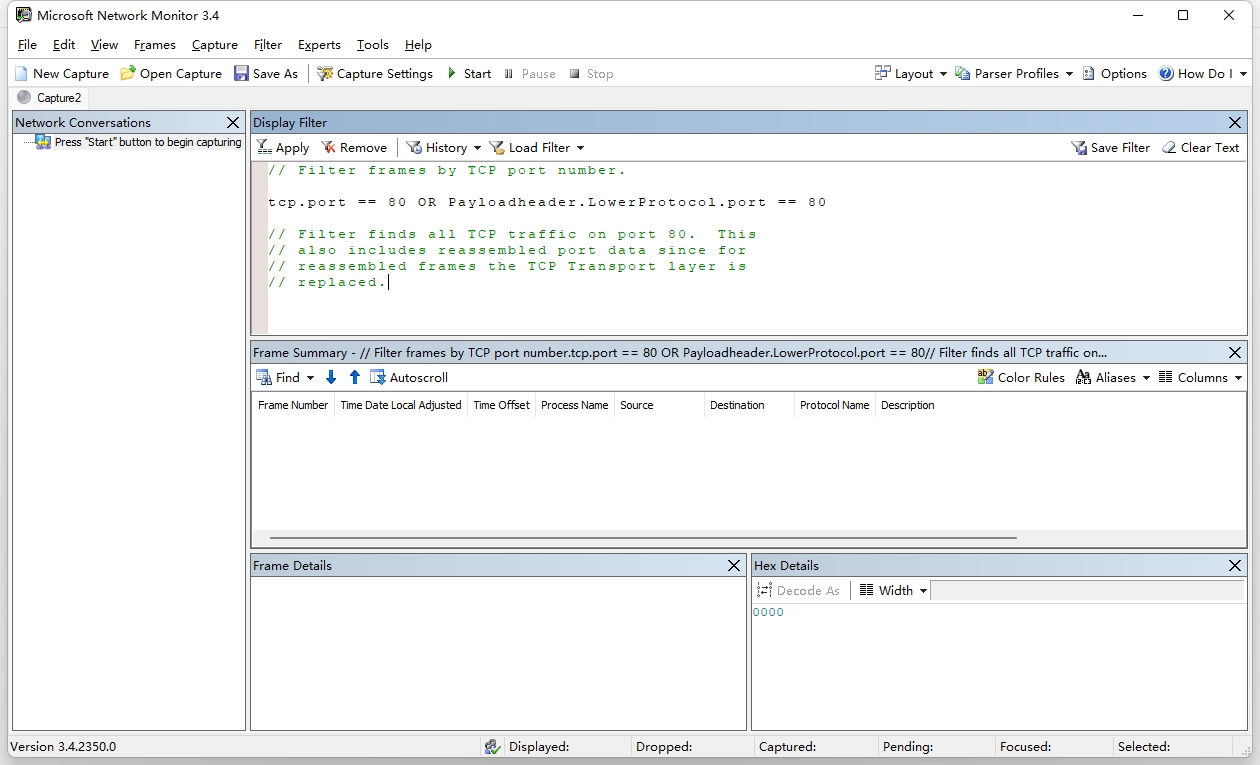The width and height of the screenshot is (1260, 765).
Task: Expand the History dropdown
Action: [x=477, y=147]
